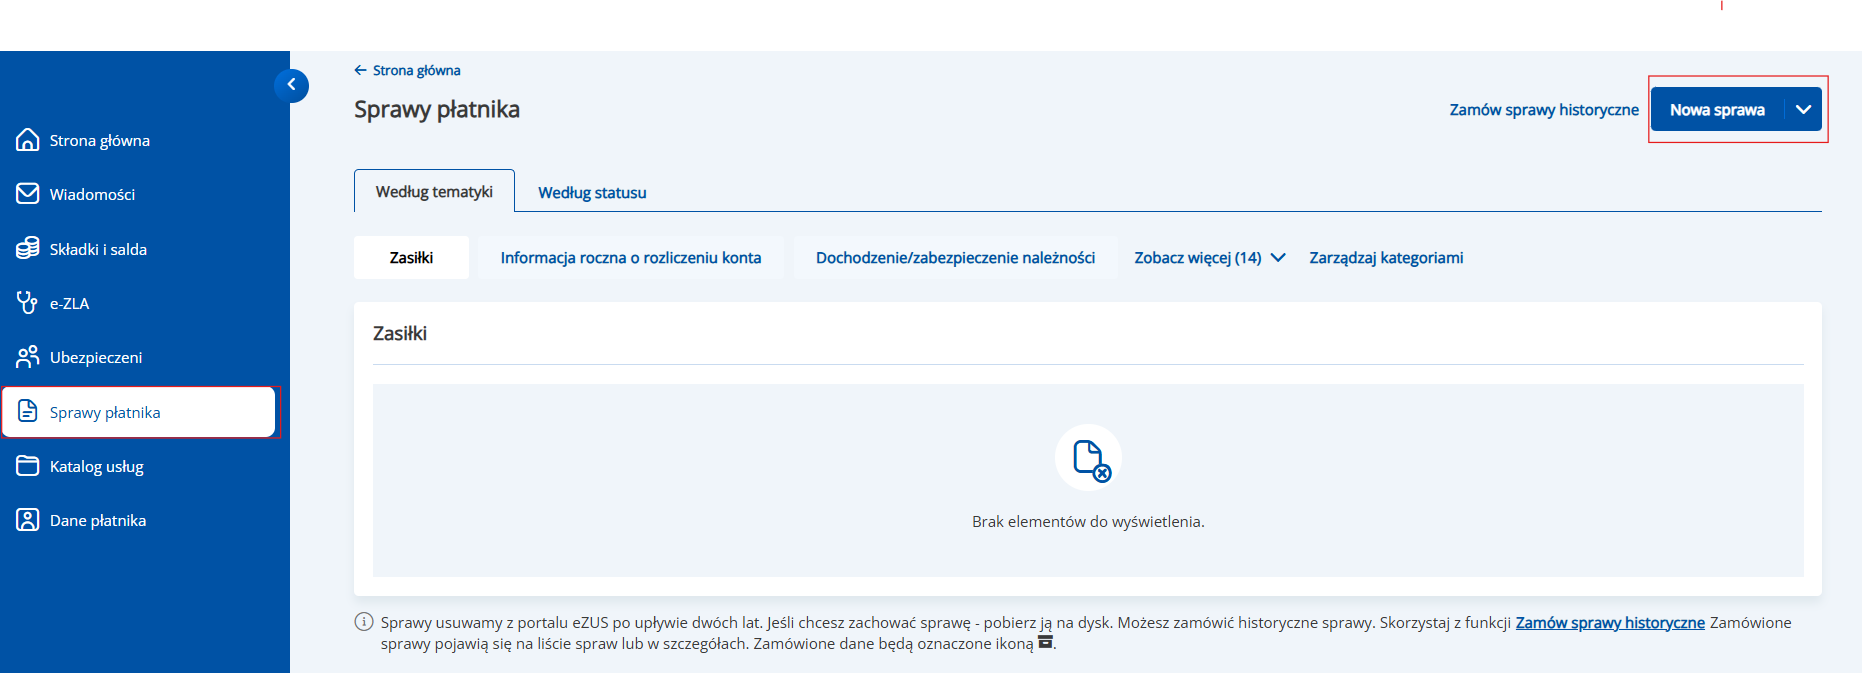Click the coins icon for Składki i salda
Viewport: 1862px width, 673px height.
coord(28,249)
